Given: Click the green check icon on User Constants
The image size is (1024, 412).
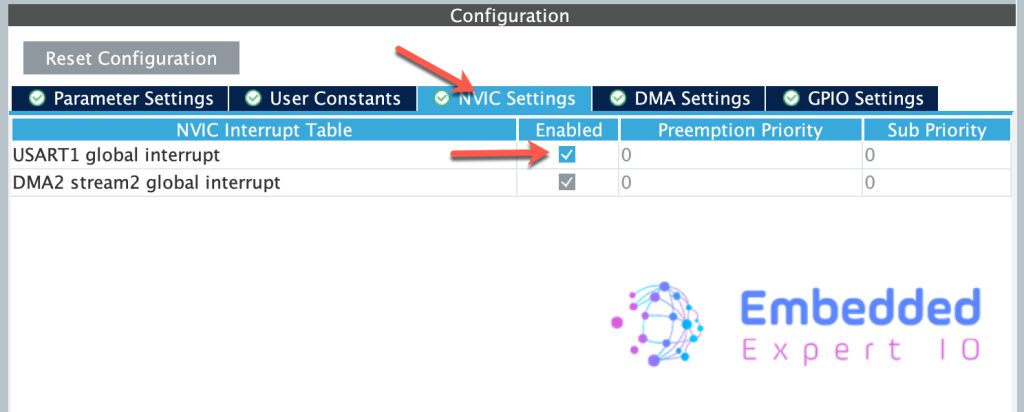Looking at the screenshot, I should [x=254, y=98].
